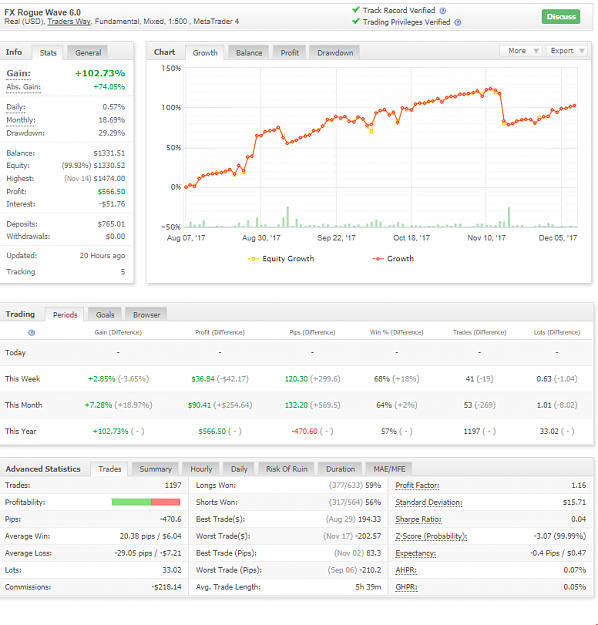Open the Traders Way broker link
This screenshot has width=598, height=625.
pyautogui.click(x=69, y=22)
